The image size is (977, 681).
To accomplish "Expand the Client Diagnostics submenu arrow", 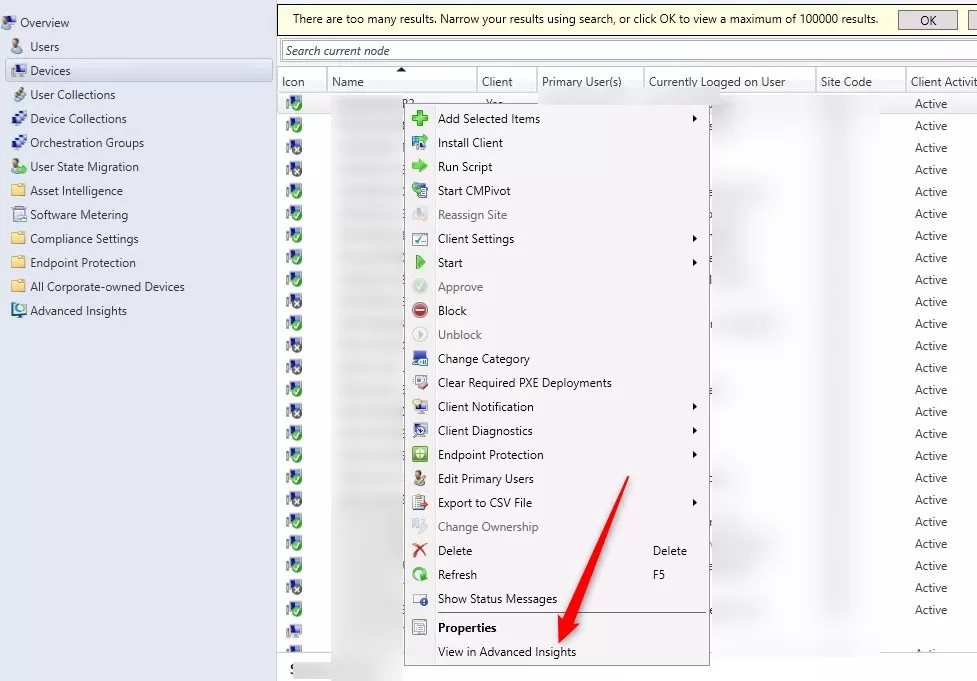I will click(695, 431).
